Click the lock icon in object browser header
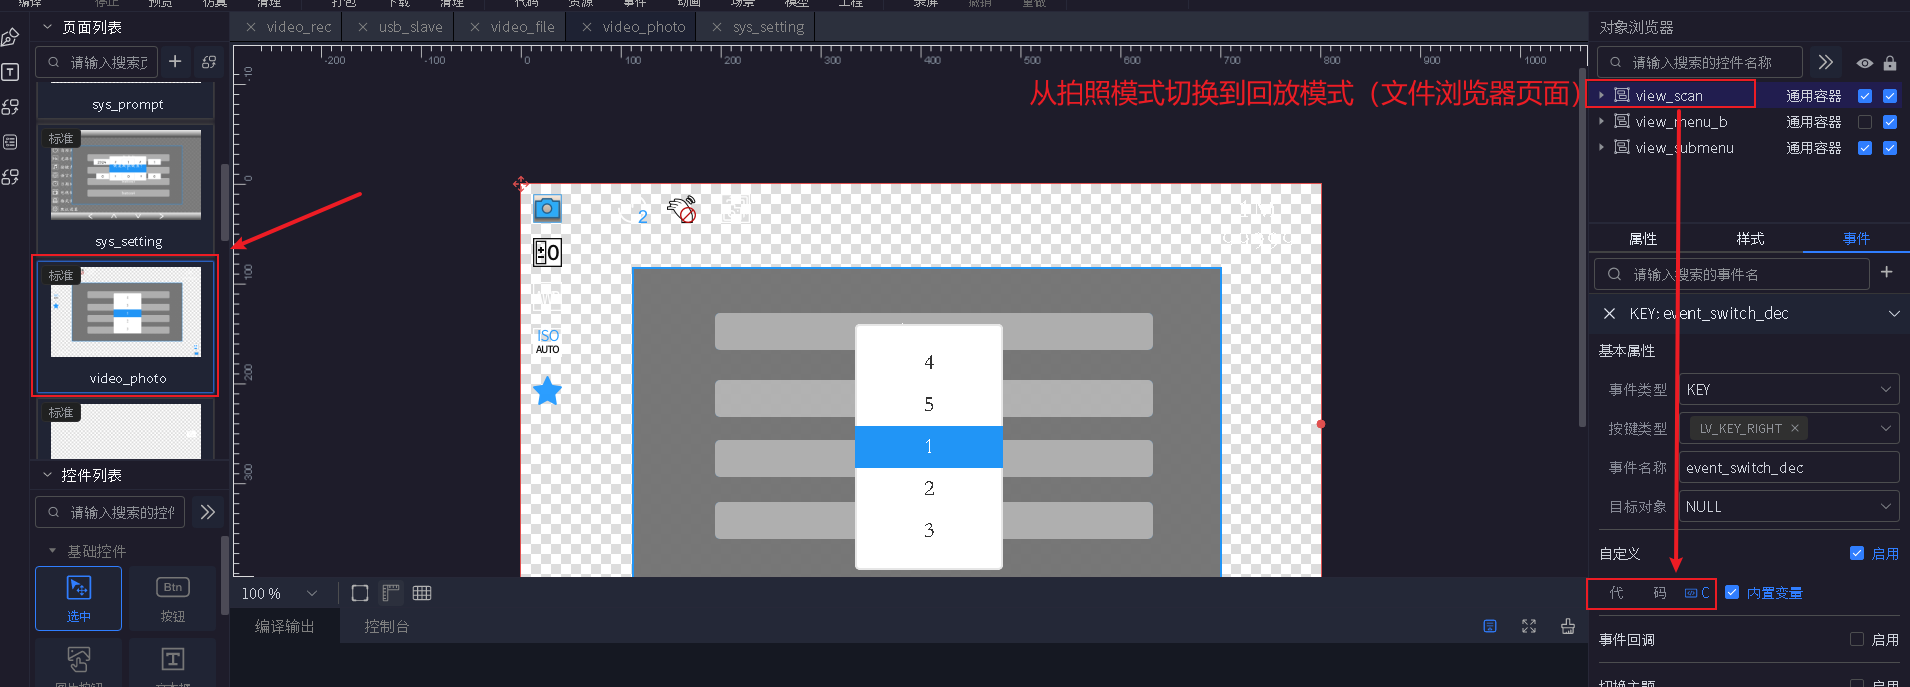1910x687 pixels. tap(1890, 63)
